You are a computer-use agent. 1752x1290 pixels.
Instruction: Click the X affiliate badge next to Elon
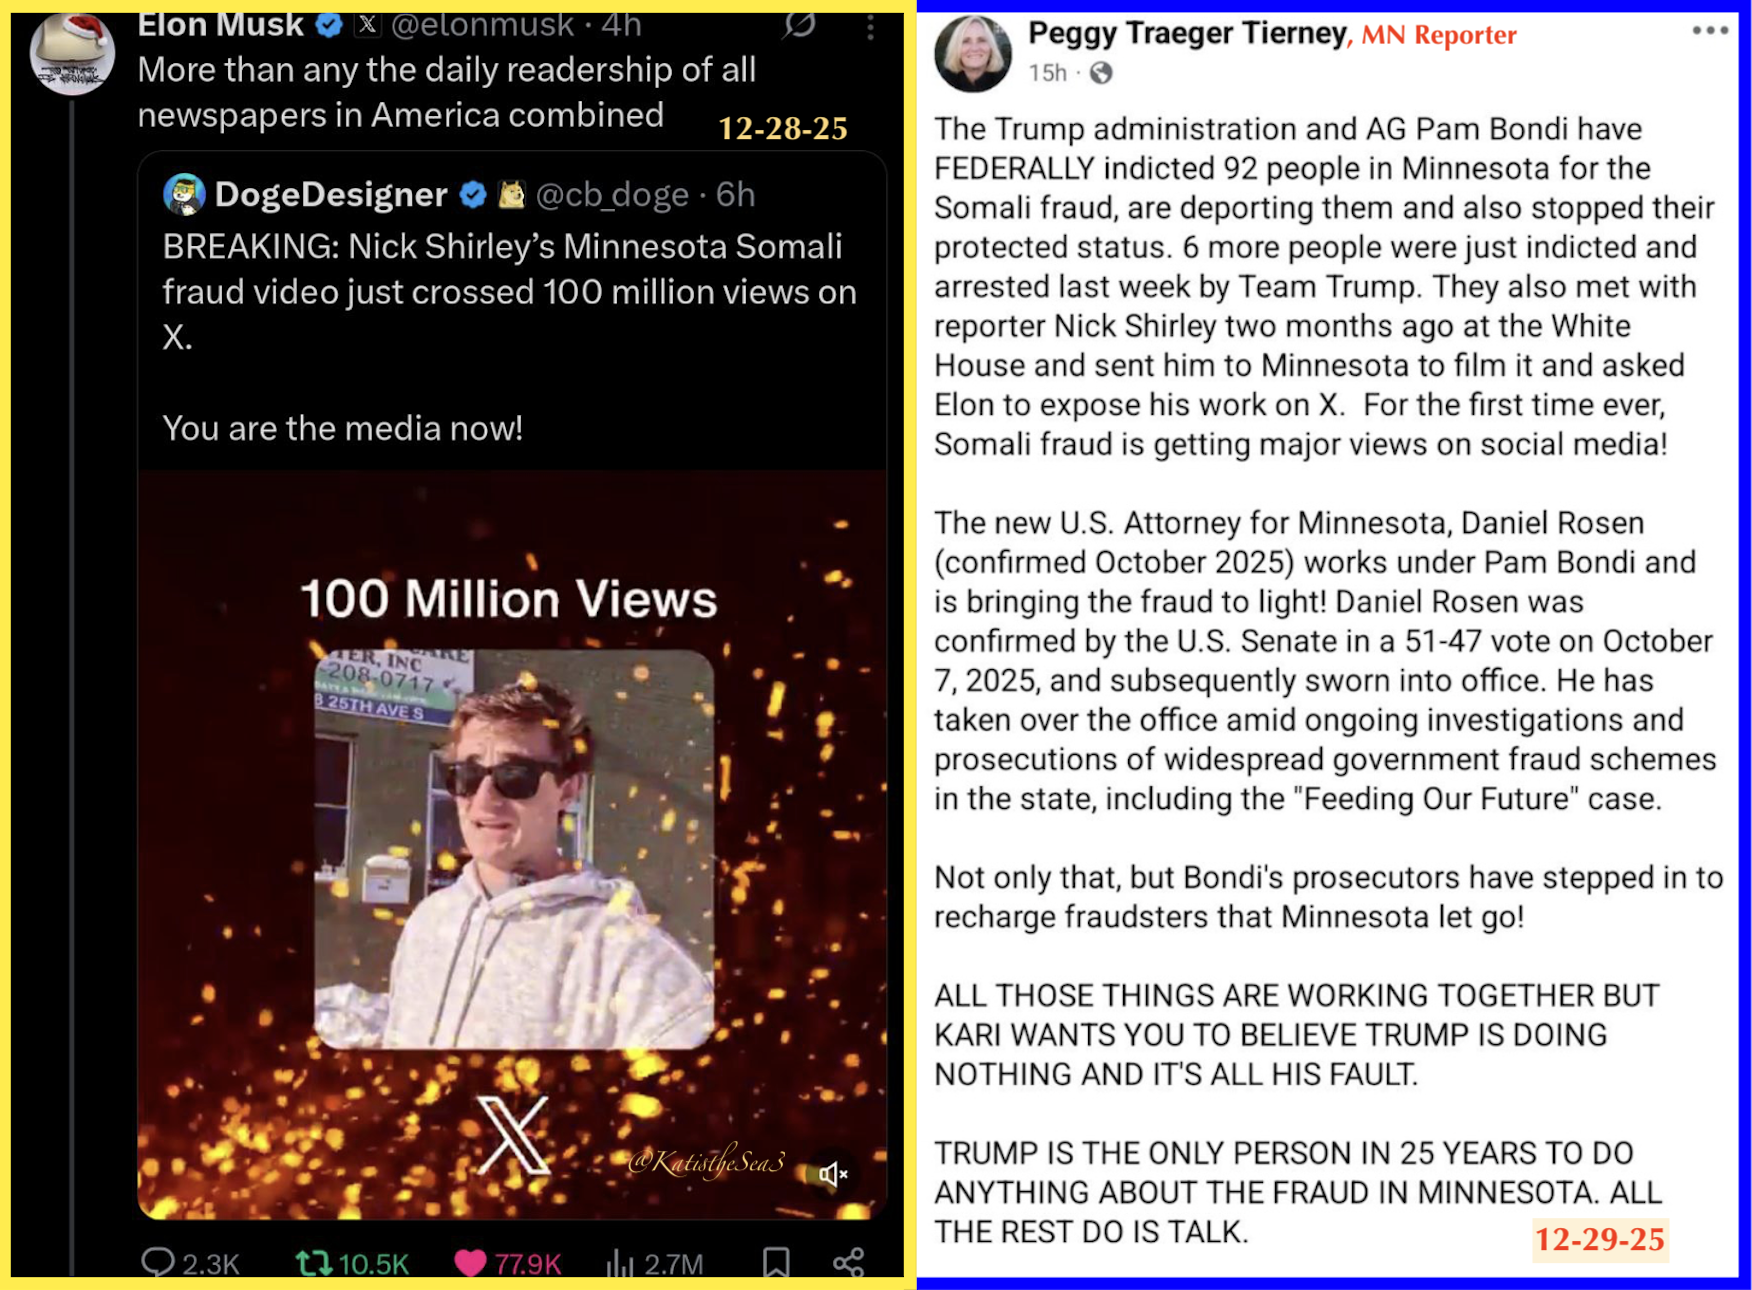coord(368,25)
